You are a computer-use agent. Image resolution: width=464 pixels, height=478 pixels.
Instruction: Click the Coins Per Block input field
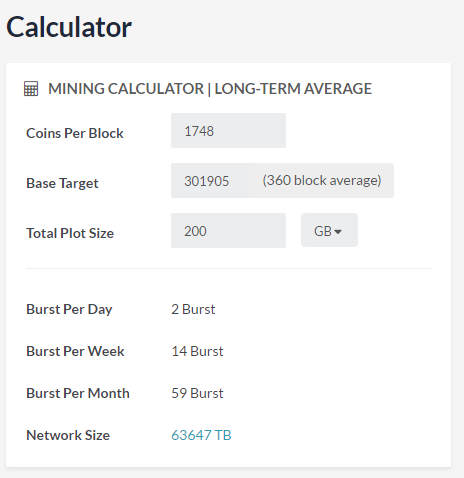pos(228,131)
